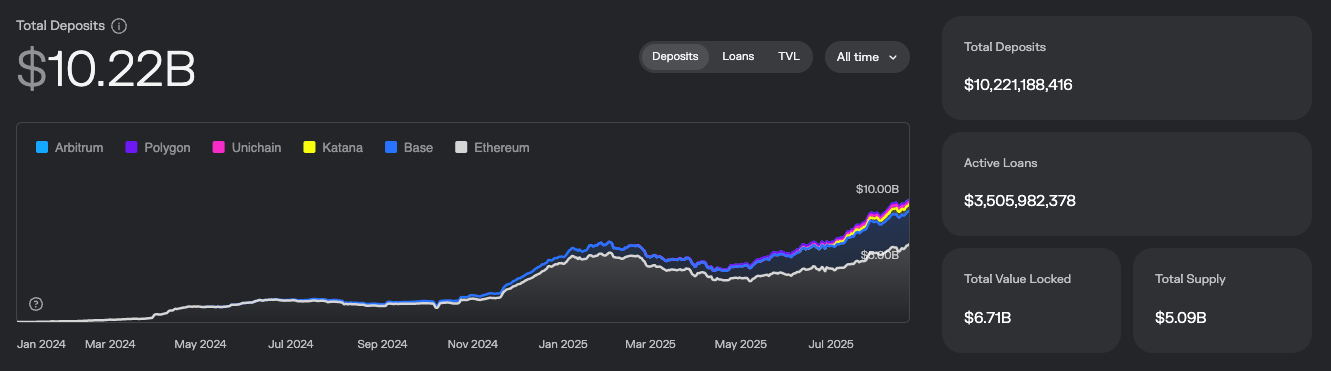The image size is (1331, 371).
Task: Toggle the Ethereum legend swatch
Action: pos(460,148)
